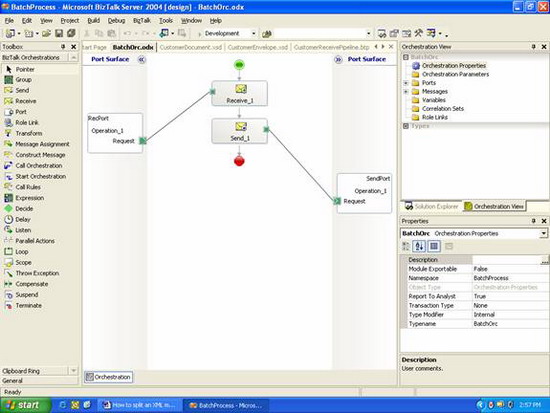
Task: Open the Properties object selector dropdown
Action: (543, 233)
